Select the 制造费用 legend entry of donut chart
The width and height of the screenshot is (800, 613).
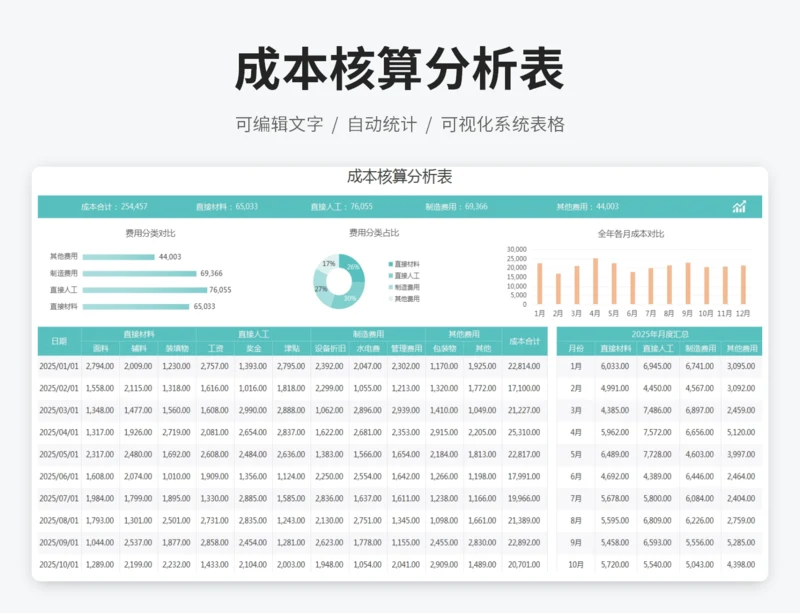[404, 287]
